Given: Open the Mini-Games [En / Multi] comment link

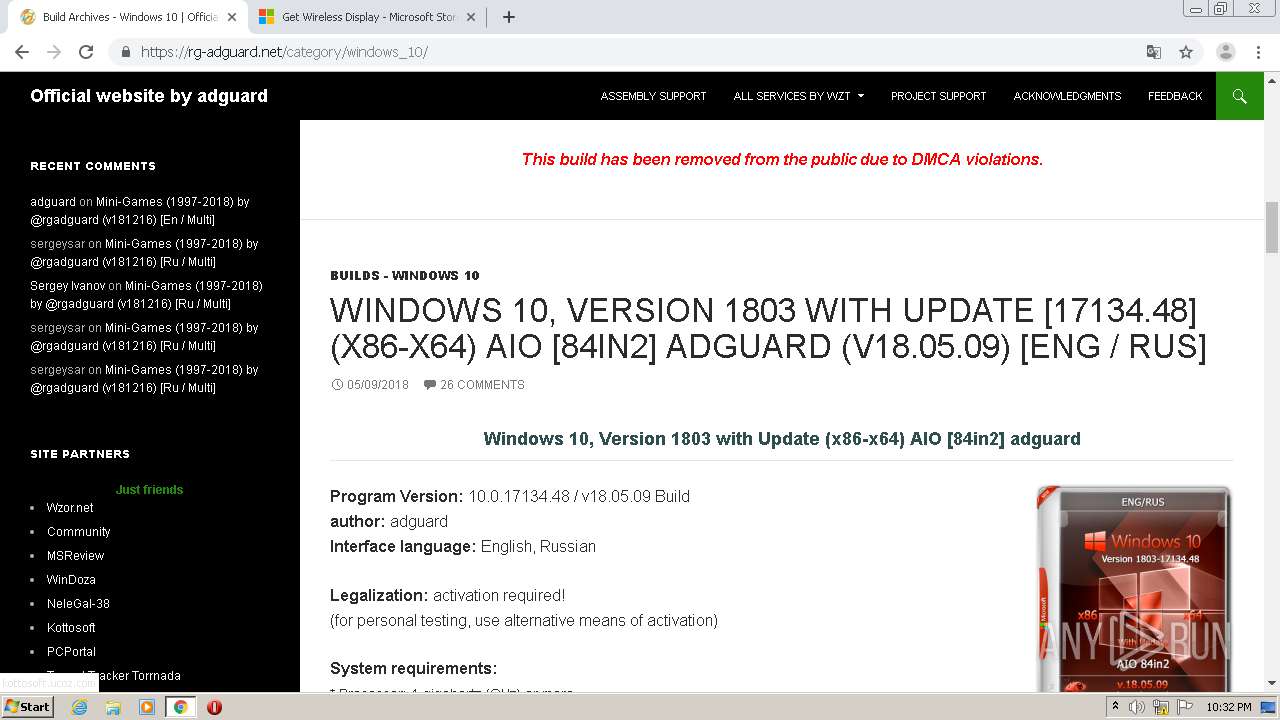Looking at the screenshot, I should tap(140, 211).
